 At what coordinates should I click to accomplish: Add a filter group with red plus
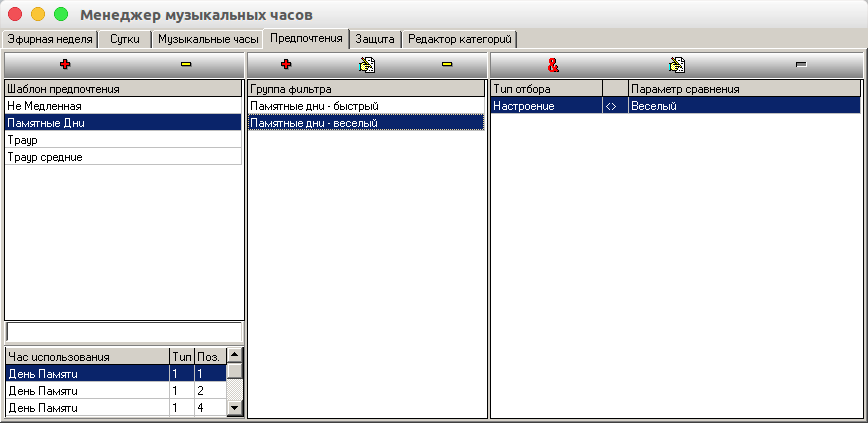tap(286, 64)
